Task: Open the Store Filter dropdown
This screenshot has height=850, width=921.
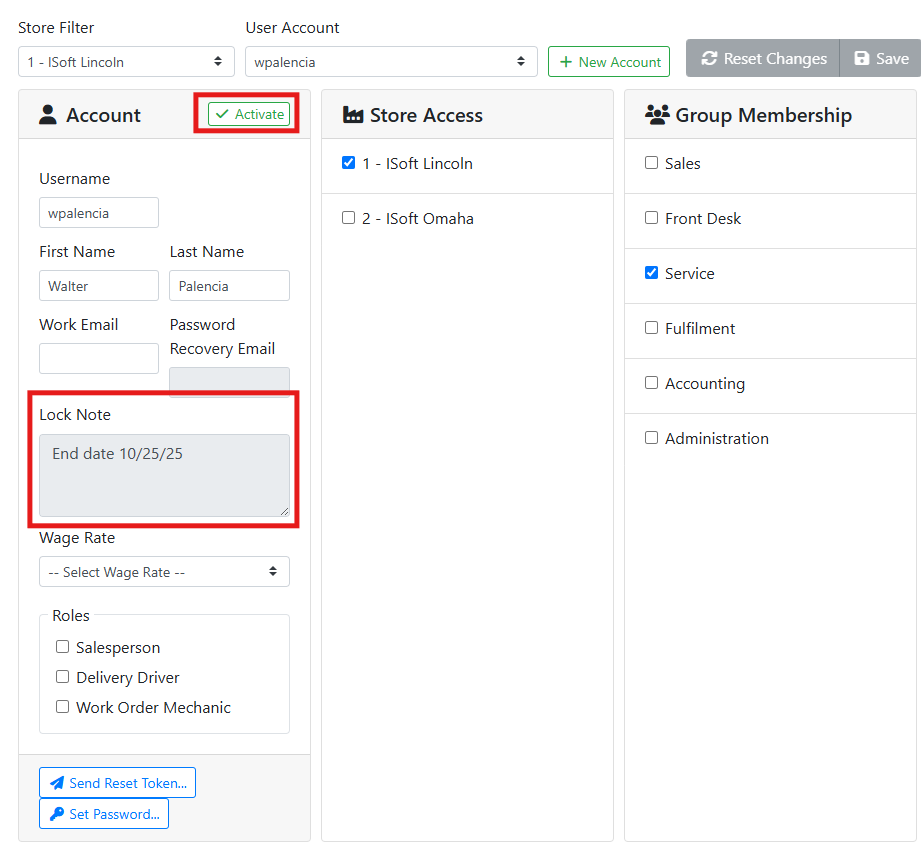Action: click(126, 62)
